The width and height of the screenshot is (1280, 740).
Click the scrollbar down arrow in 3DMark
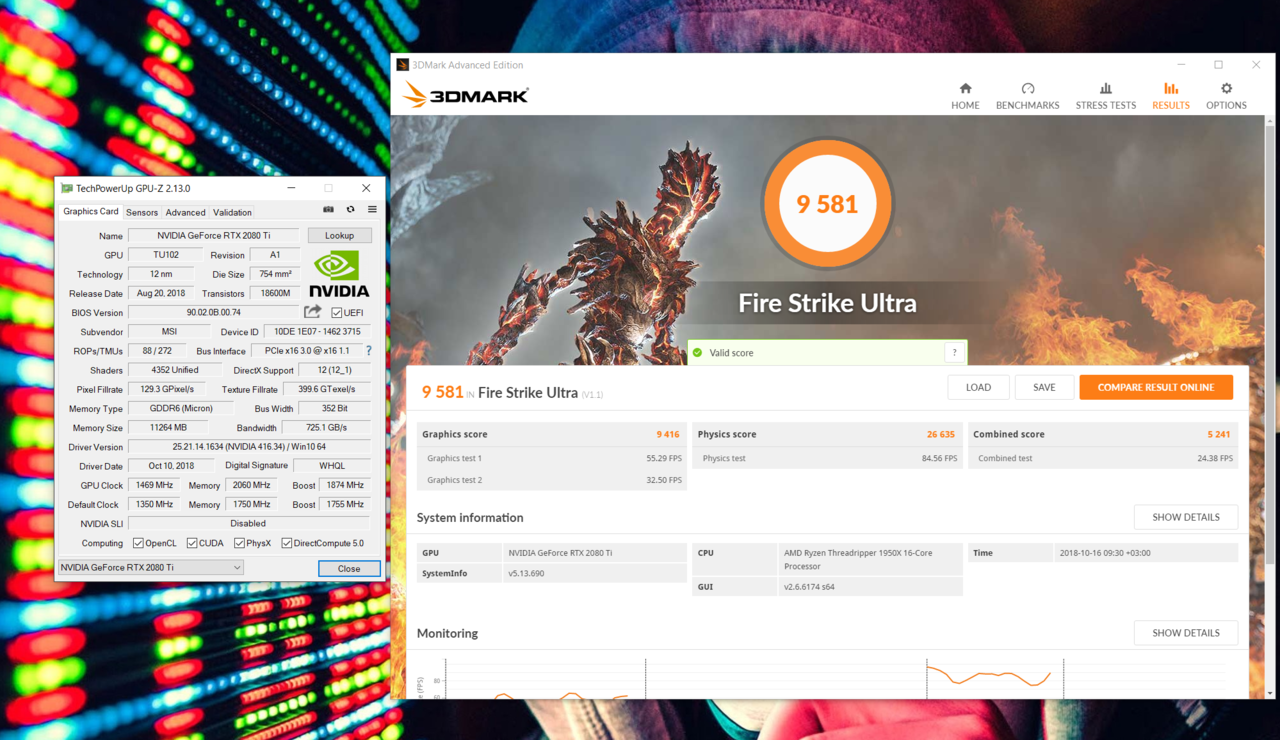(1270, 692)
